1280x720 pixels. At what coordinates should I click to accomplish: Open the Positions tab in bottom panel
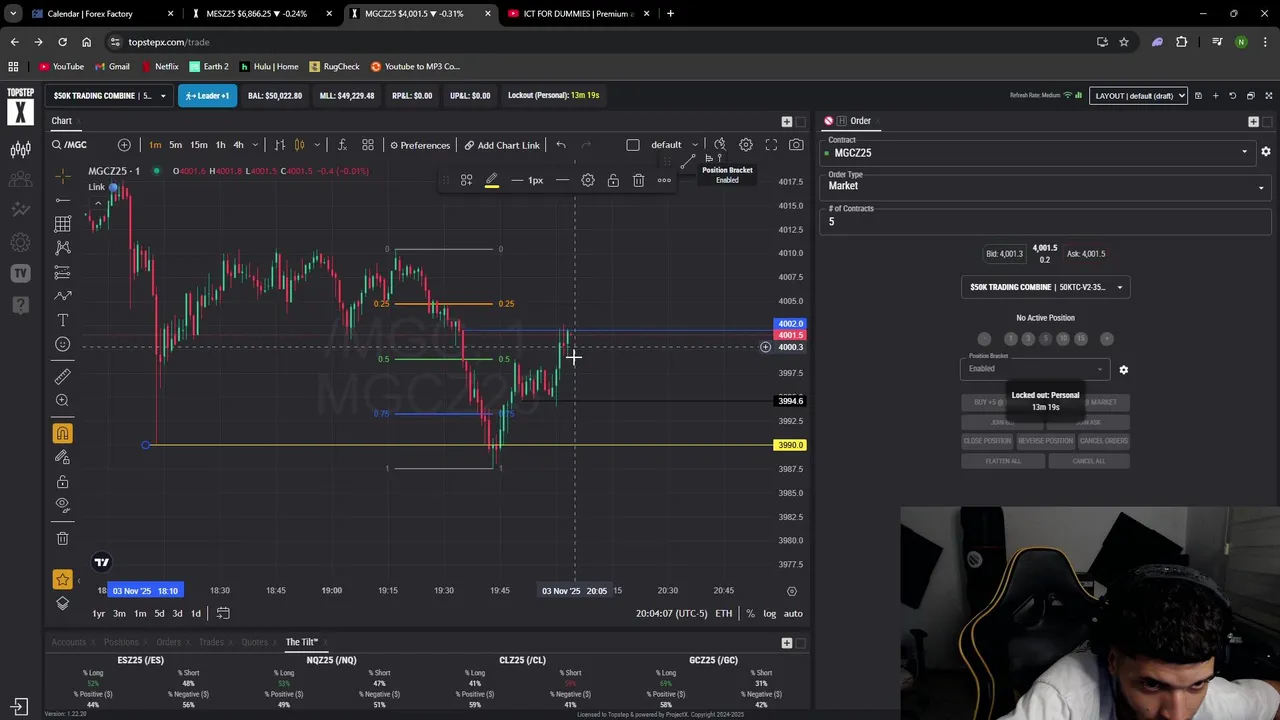pyautogui.click(x=121, y=642)
